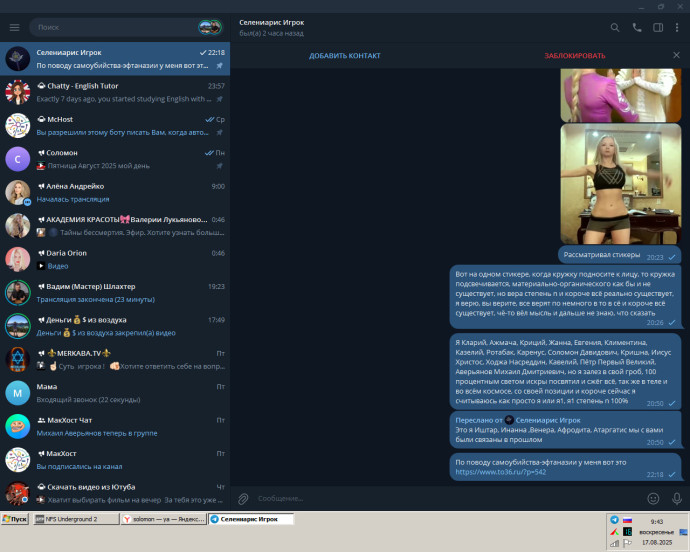Close the add contact bar

tap(676, 55)
